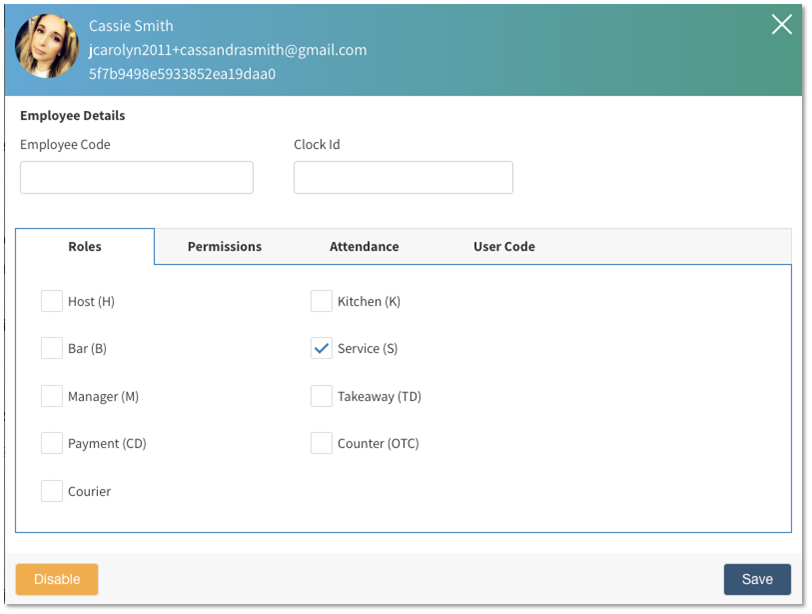
Task: Tick the Manager (M) checkbox
Action: pyautogui.click(x=52, y=396)
